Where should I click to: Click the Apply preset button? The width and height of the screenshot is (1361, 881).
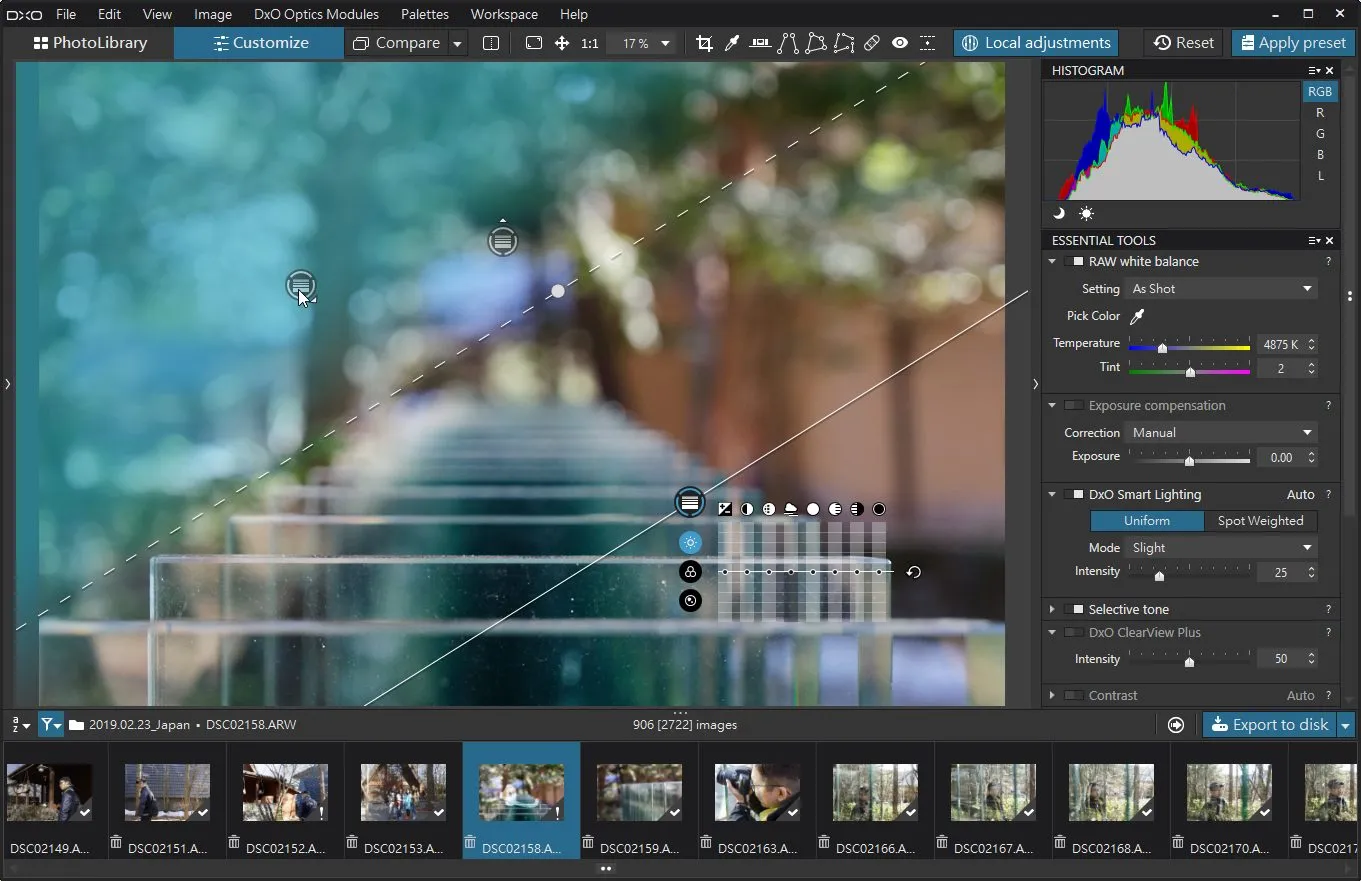pos(1292,43)
